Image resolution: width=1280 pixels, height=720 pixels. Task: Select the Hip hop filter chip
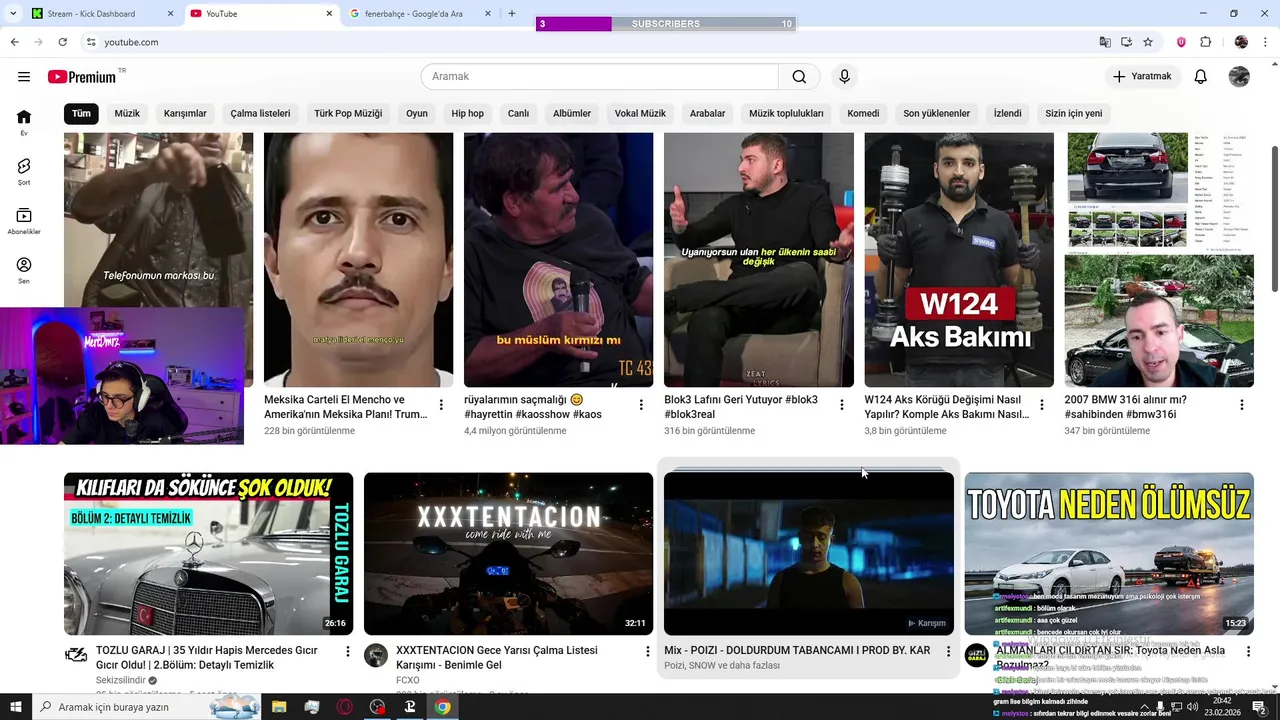pos(467,114)
